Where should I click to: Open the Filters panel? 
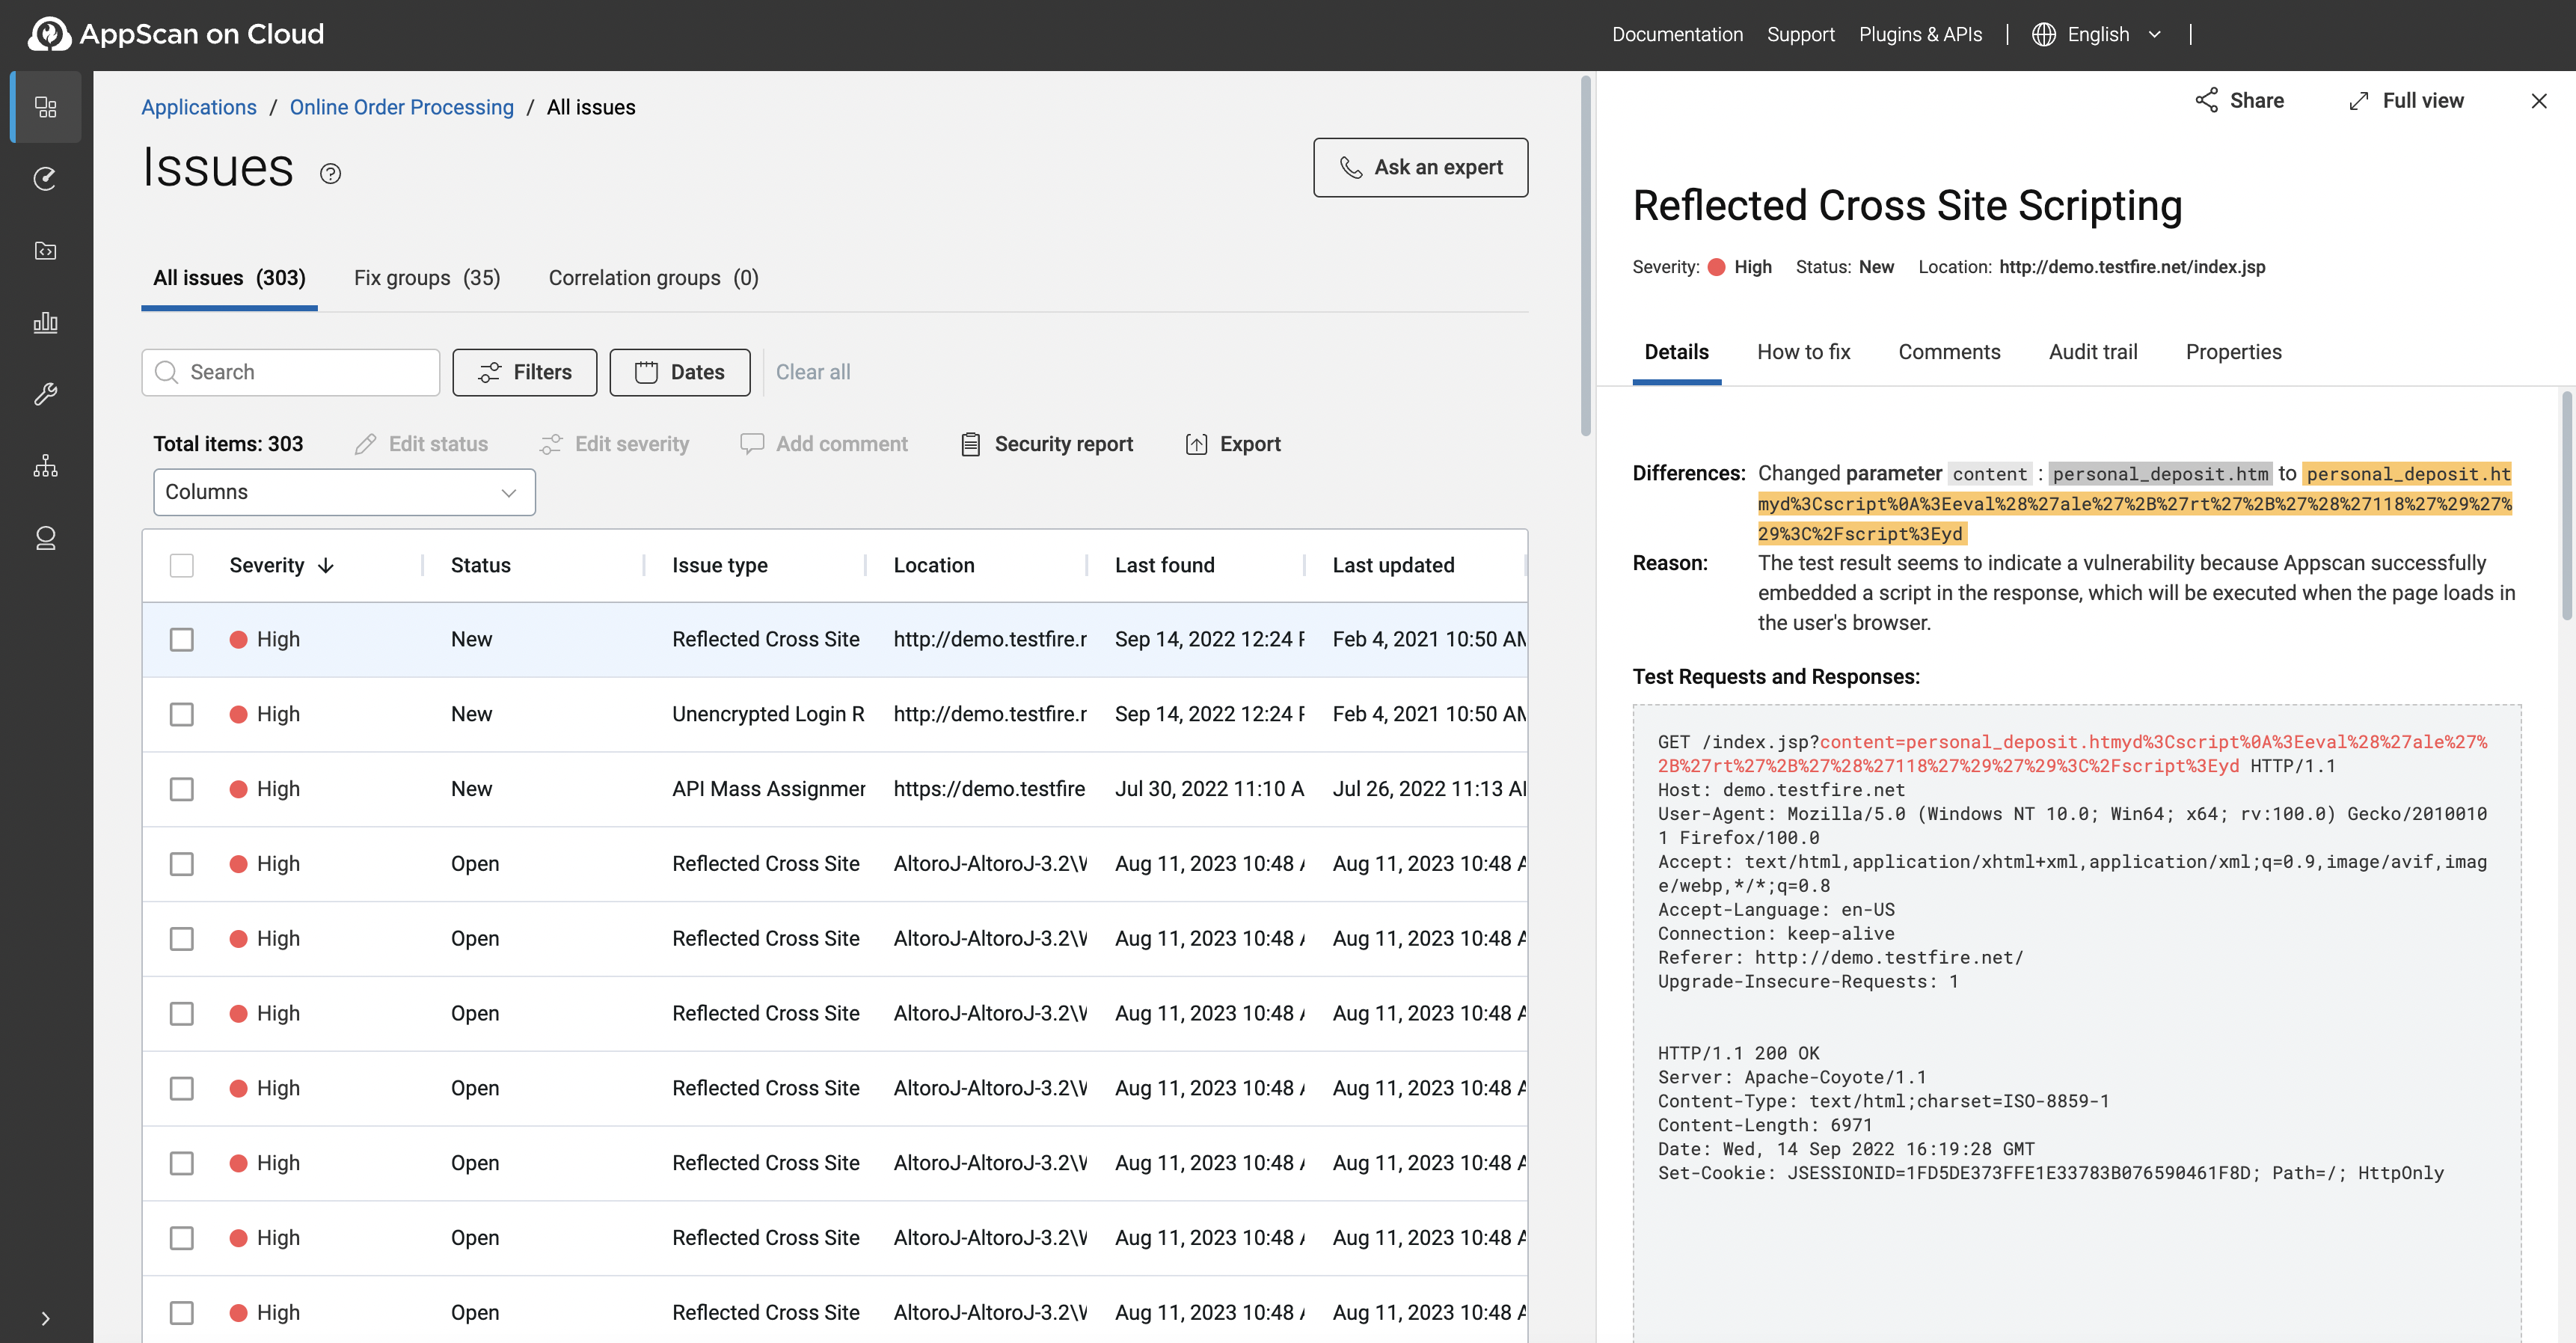pyautogui.click(x=524, y=372)
